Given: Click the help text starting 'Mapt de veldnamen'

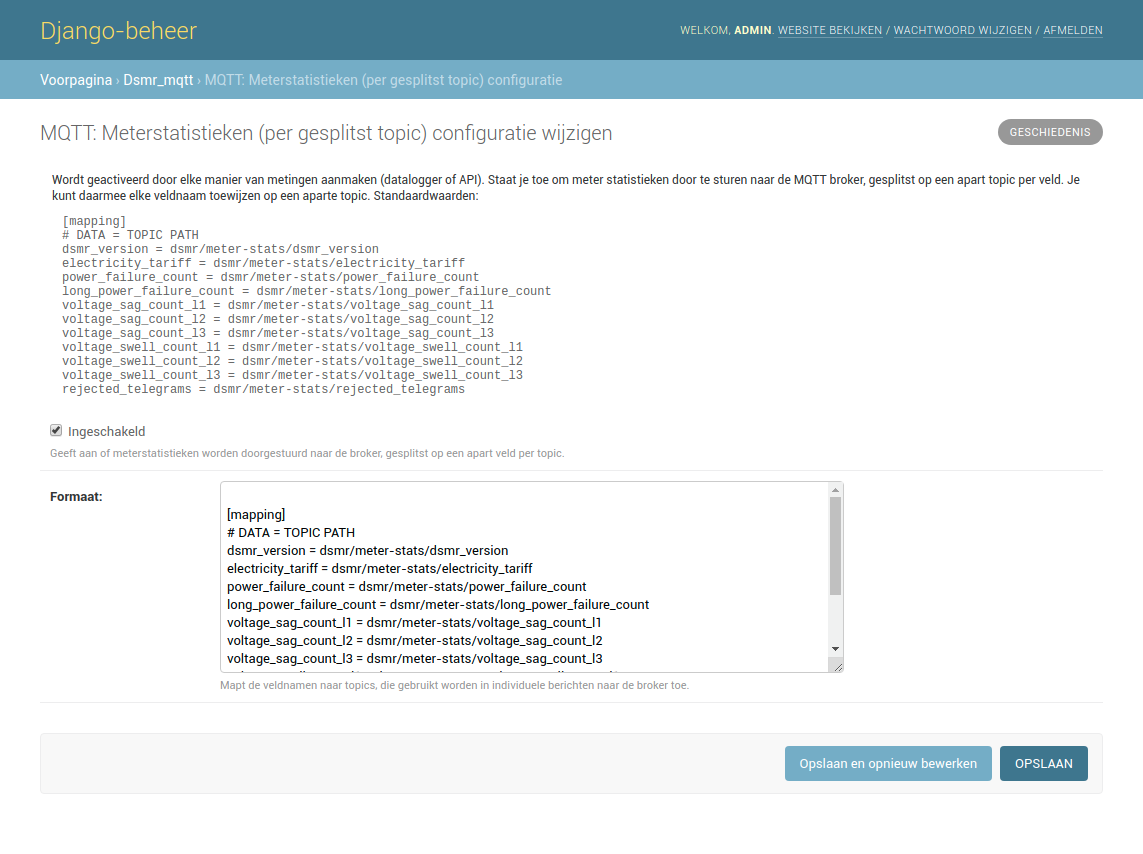Looking at the screenshot, I should click(x=454, y=686).
